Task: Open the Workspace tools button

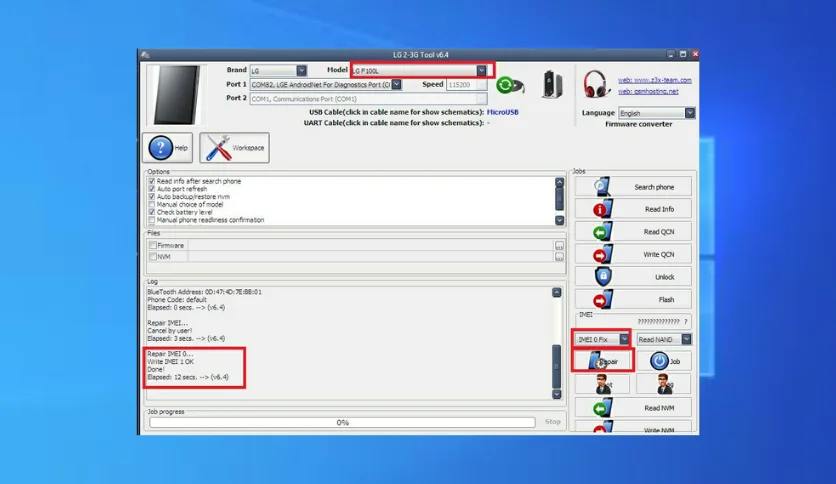Action: click(x=235, y=148)
